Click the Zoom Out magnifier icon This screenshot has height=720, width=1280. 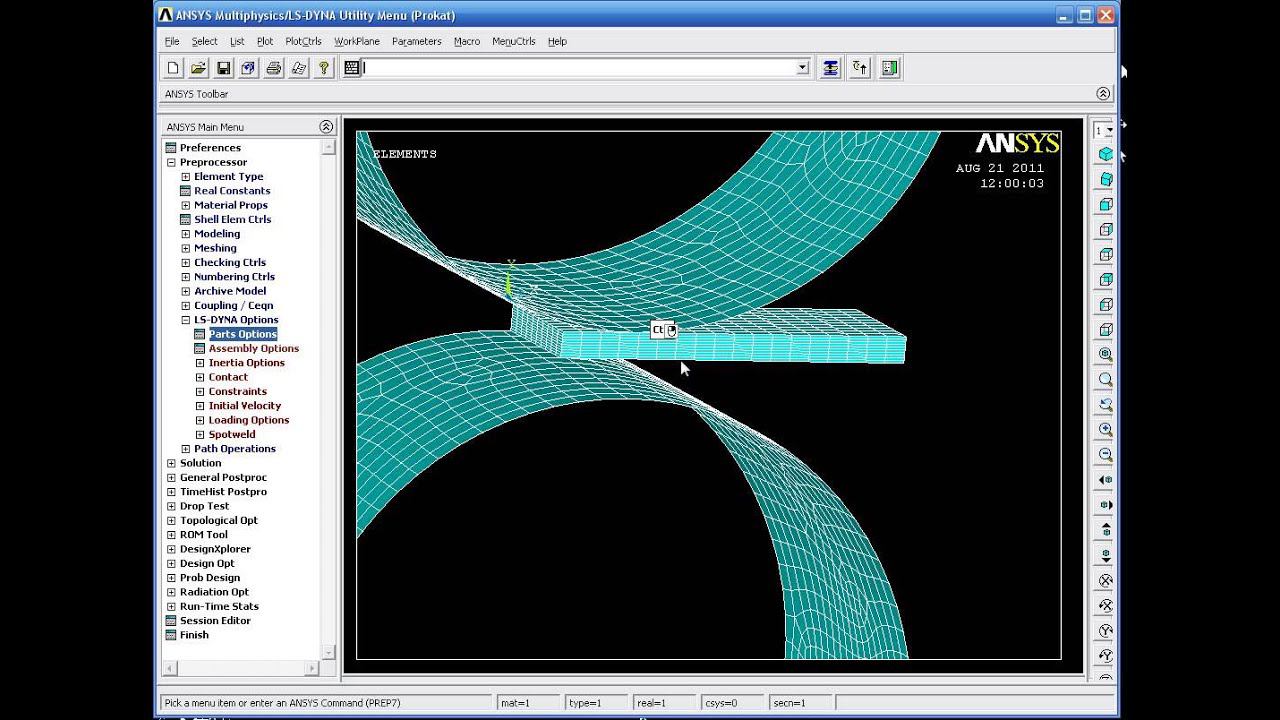pos(1105,454)
